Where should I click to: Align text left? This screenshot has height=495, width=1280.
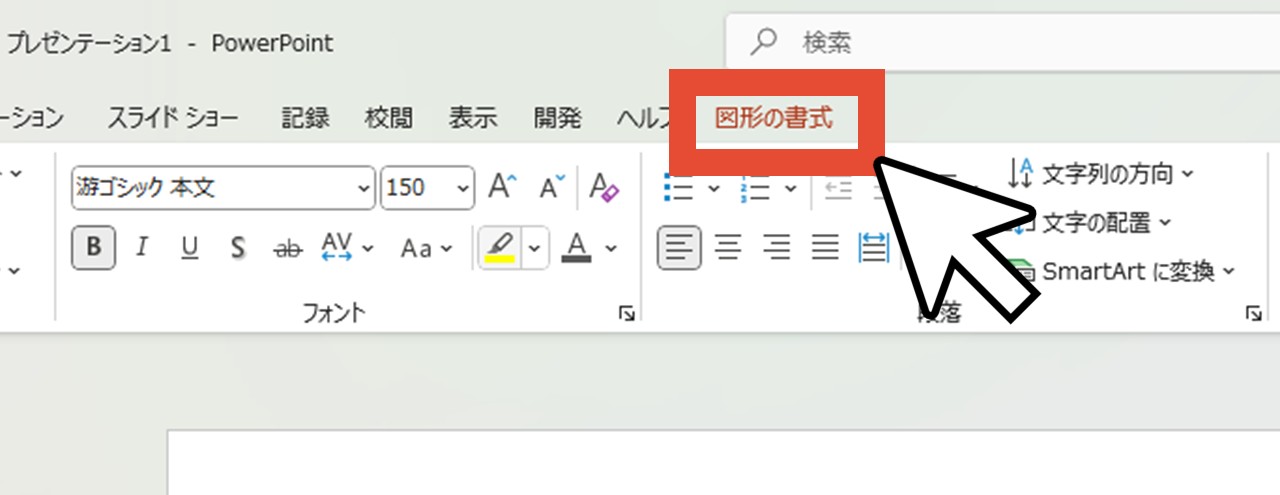(679, 247)
